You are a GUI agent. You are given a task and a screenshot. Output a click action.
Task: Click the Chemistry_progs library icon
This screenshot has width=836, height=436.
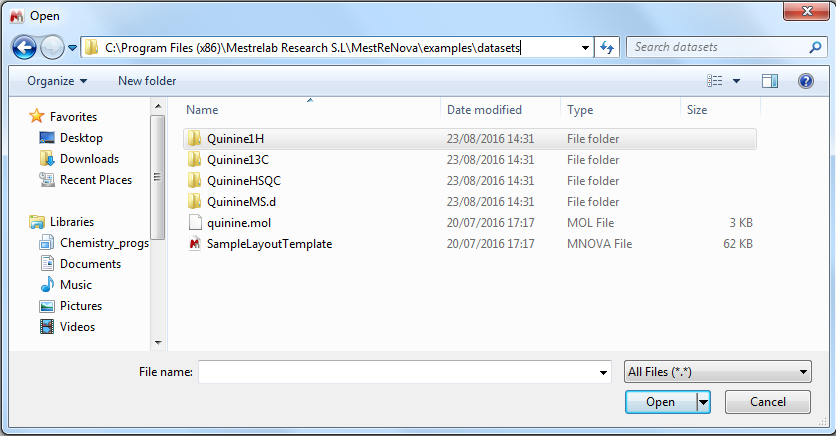point(47,243)
